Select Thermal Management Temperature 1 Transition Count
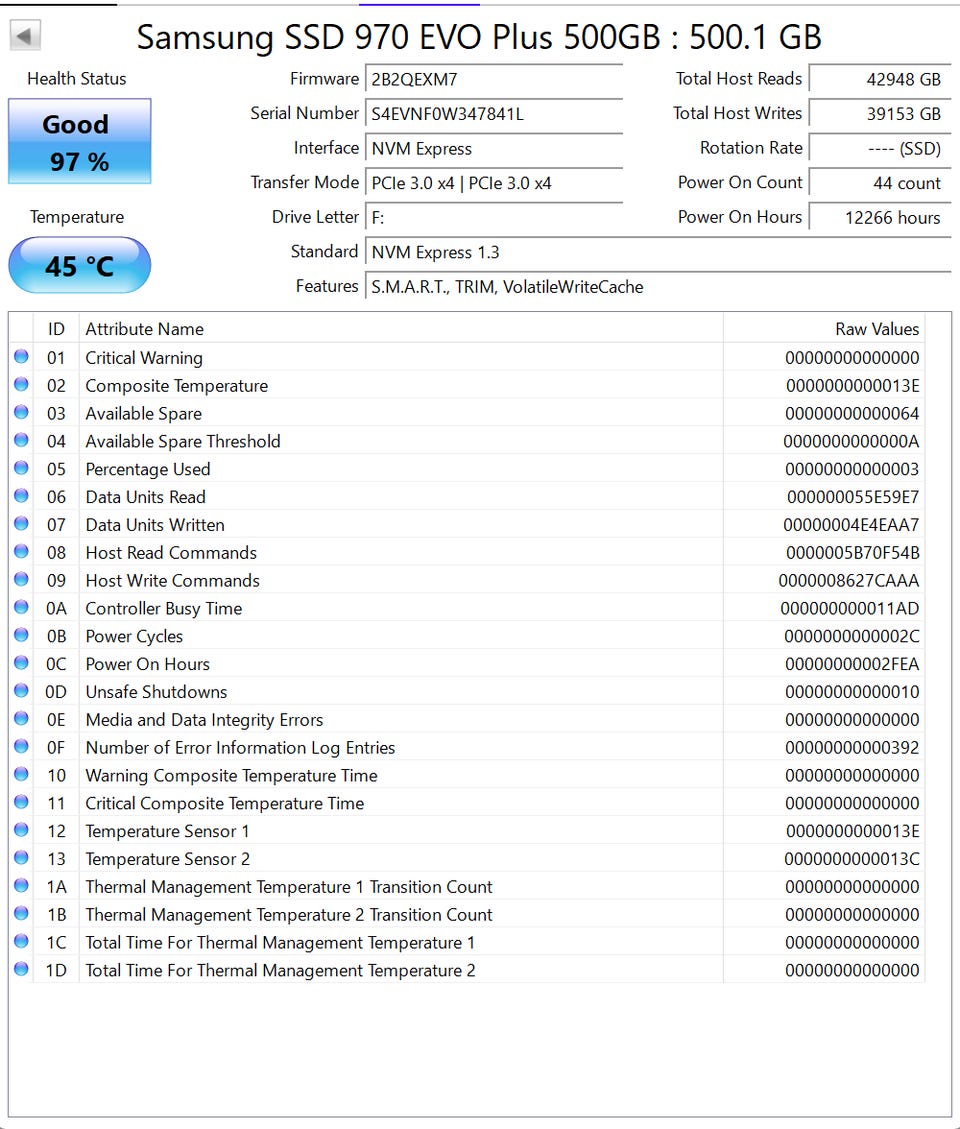 pos(289,887)
